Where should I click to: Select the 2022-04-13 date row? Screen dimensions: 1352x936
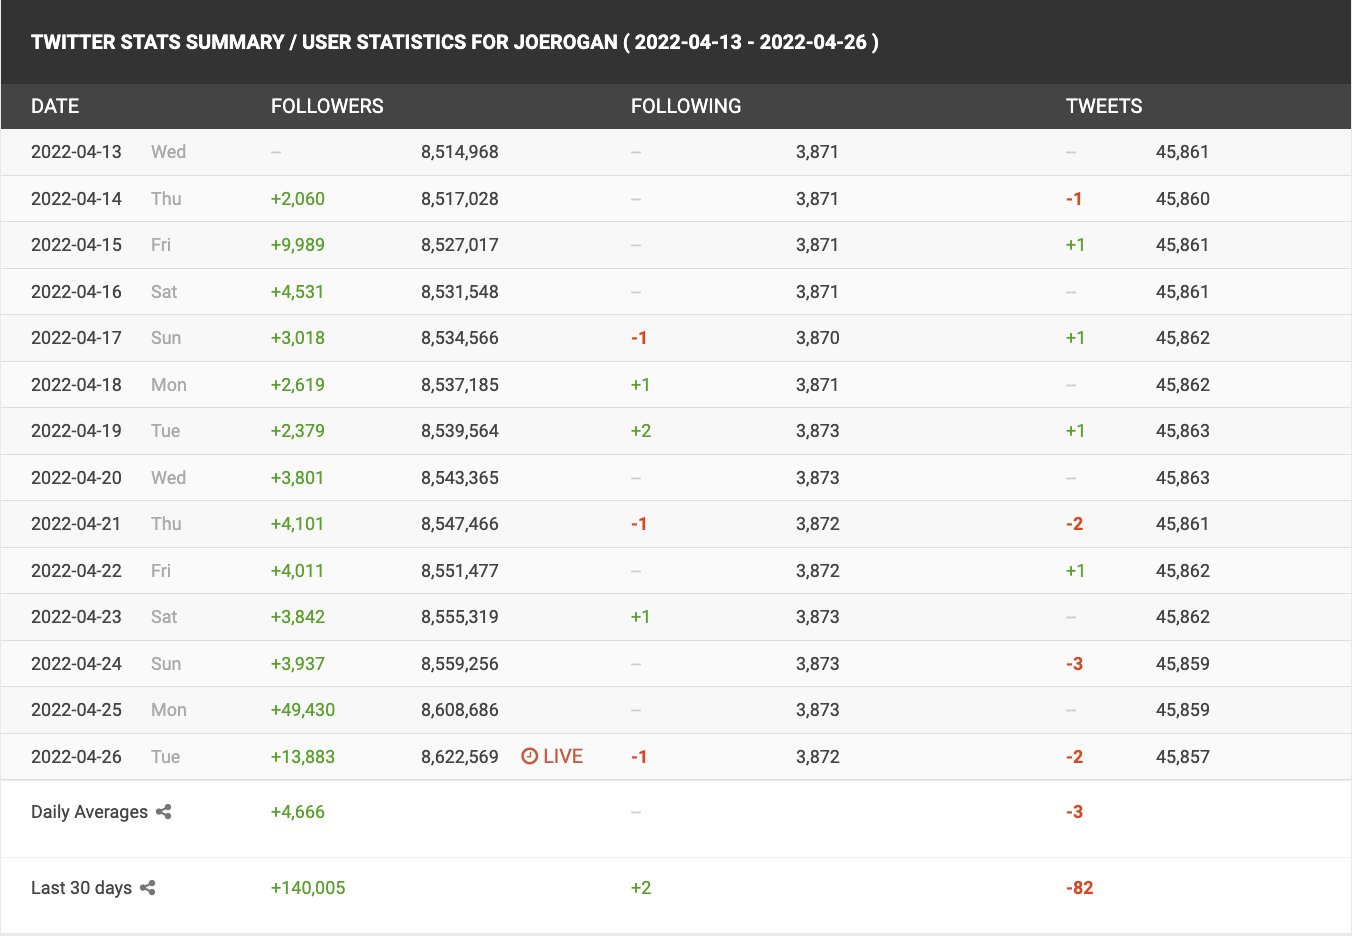point(76,152)
